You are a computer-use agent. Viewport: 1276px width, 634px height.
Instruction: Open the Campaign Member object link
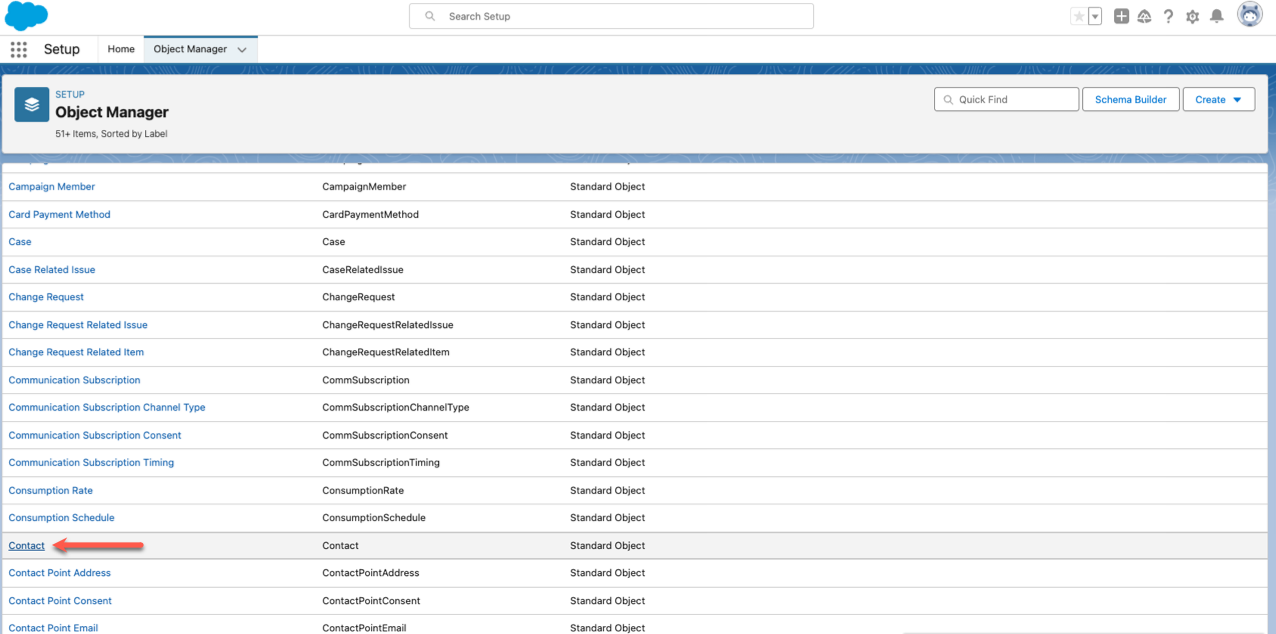point(52,187)
